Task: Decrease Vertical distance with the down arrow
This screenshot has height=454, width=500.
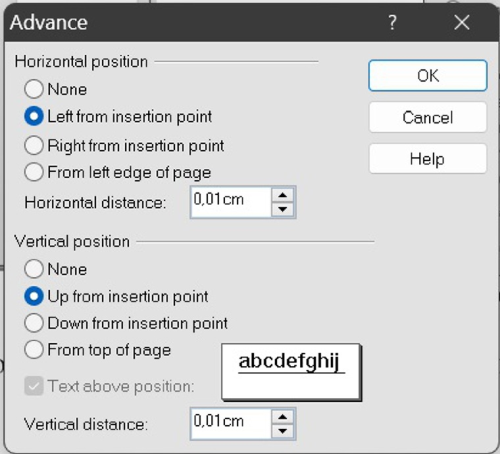Action: (283, 431)
